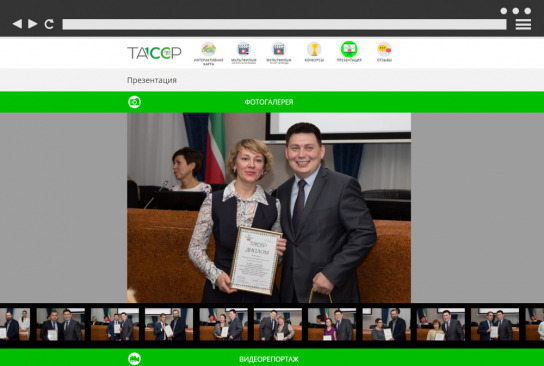Select the thumbnail with the woman in purple
This screenshot has width=544, height=366.
tap(332, 324)
